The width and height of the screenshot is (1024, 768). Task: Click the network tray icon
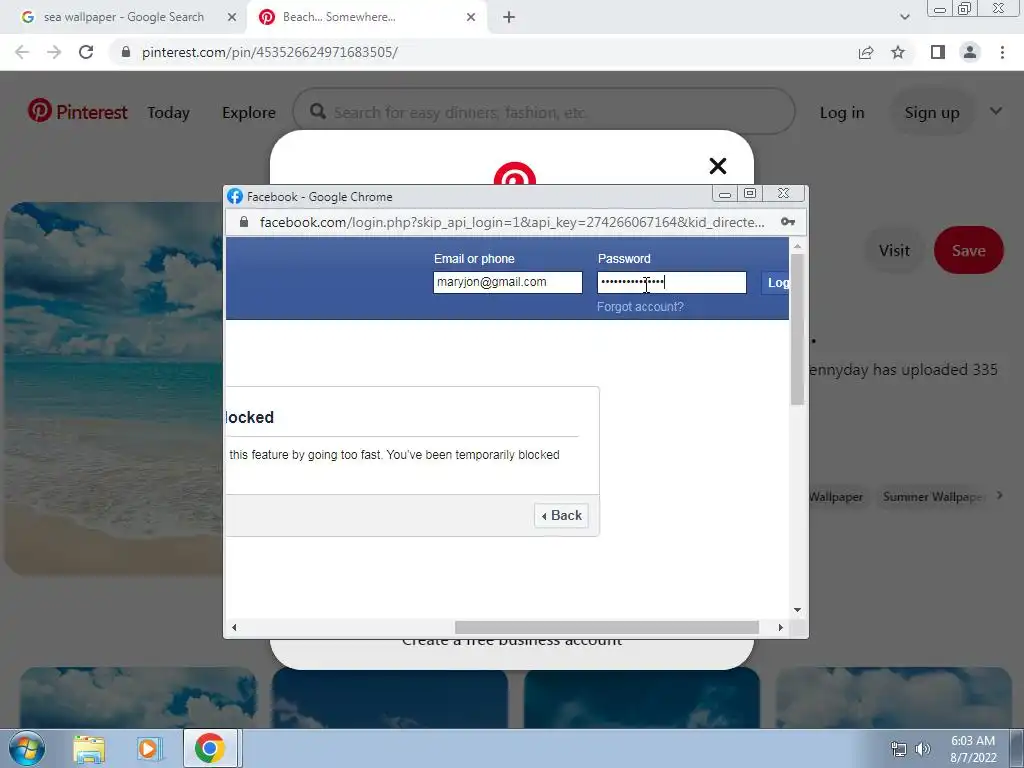[899, 749]
